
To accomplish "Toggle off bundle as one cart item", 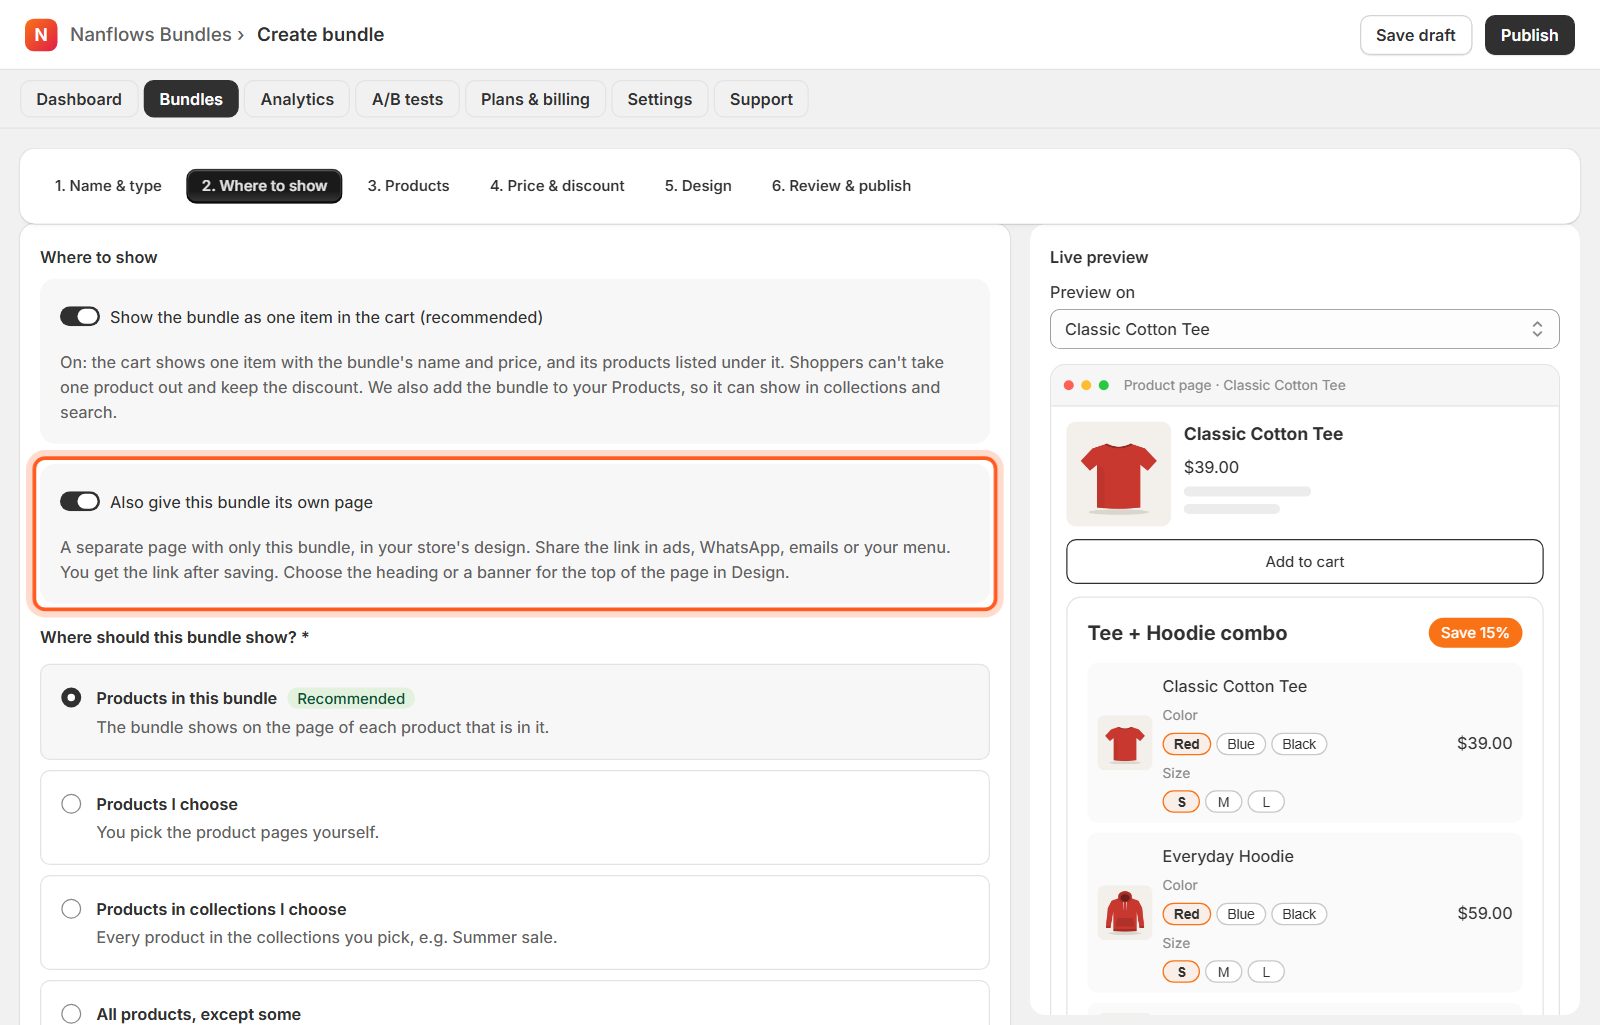I will point(80,317).
